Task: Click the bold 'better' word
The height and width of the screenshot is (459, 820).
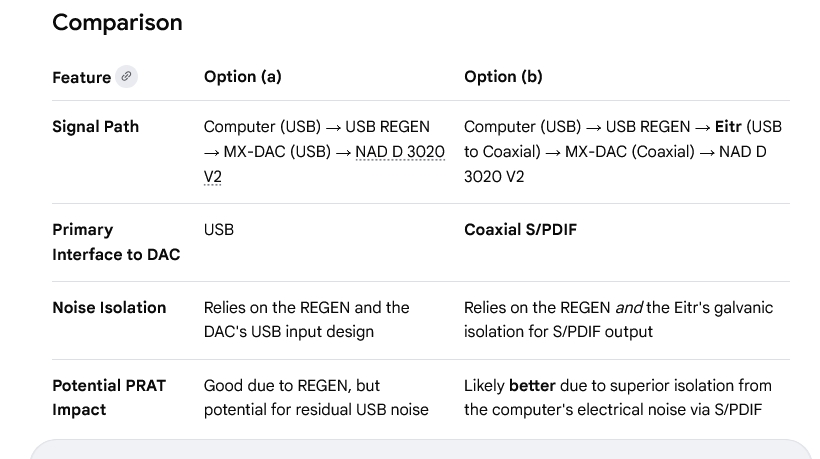Action: (530, 386)
